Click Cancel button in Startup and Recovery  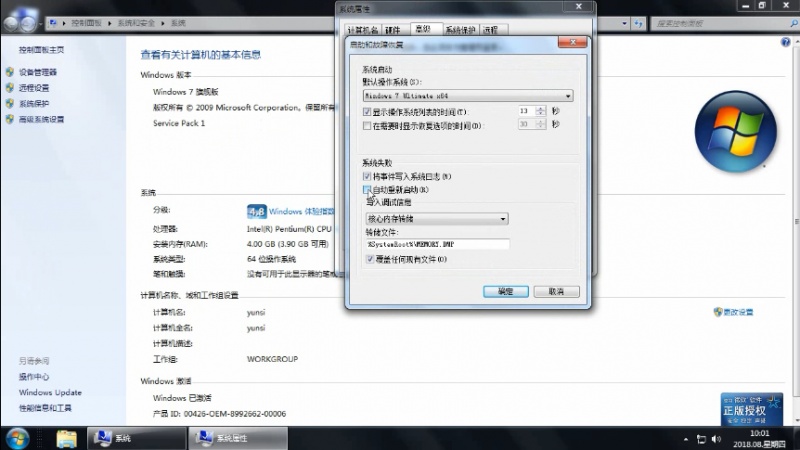(x=556, y=291)
